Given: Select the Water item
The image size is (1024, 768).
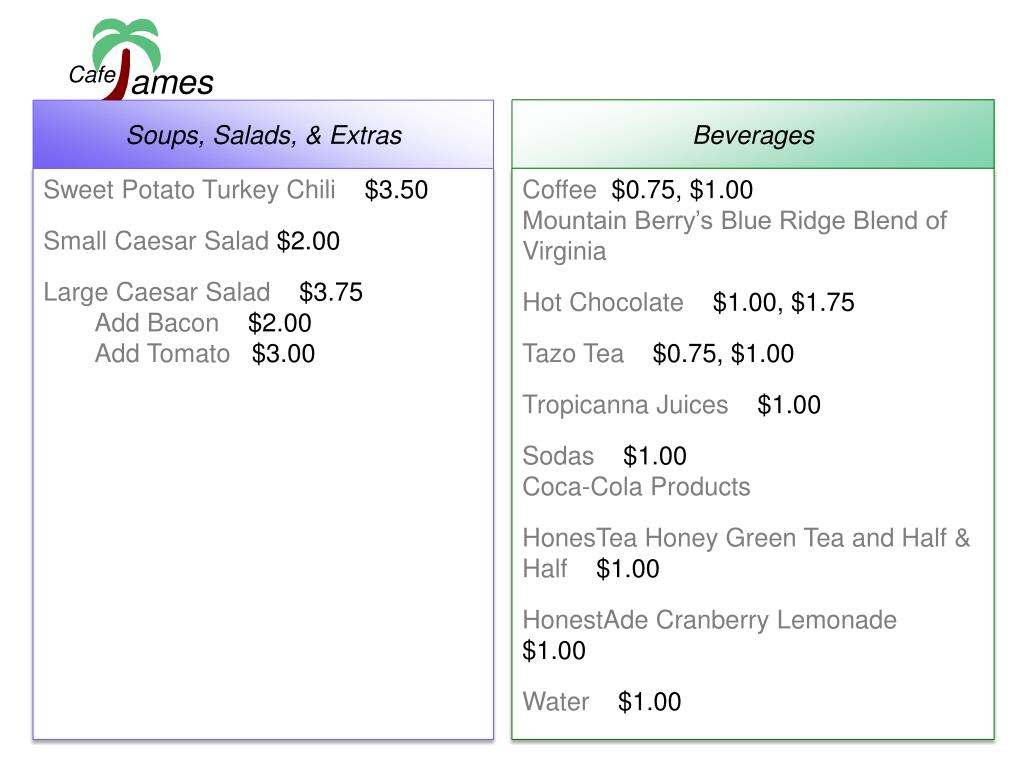Looking at the screenshot, I should (556, 702).
